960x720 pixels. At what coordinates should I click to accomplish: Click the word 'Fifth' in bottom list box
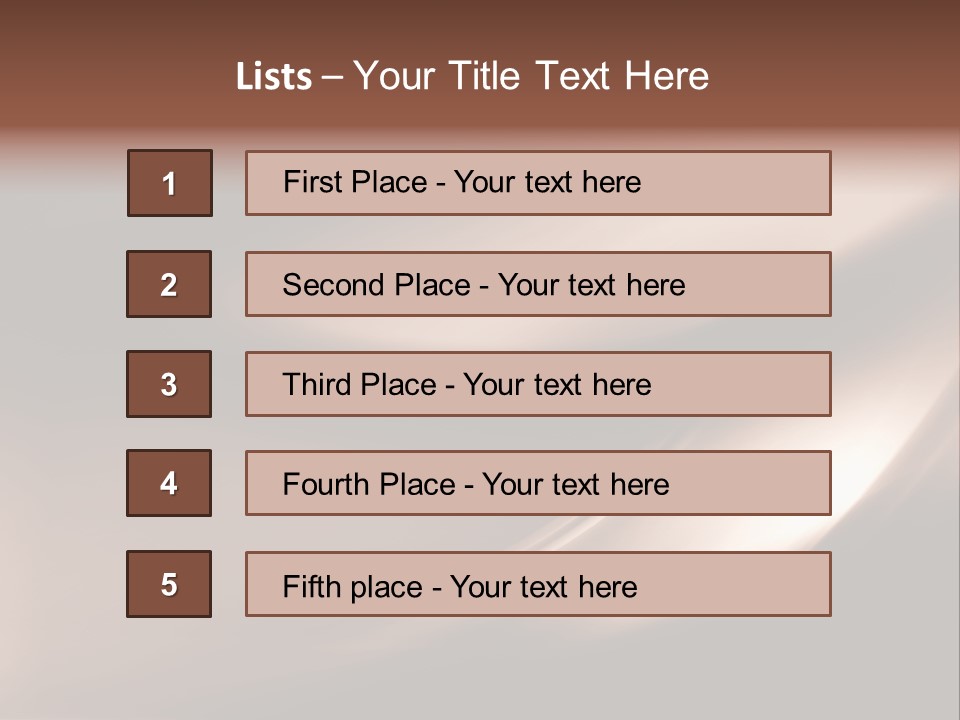coord(310,586)
